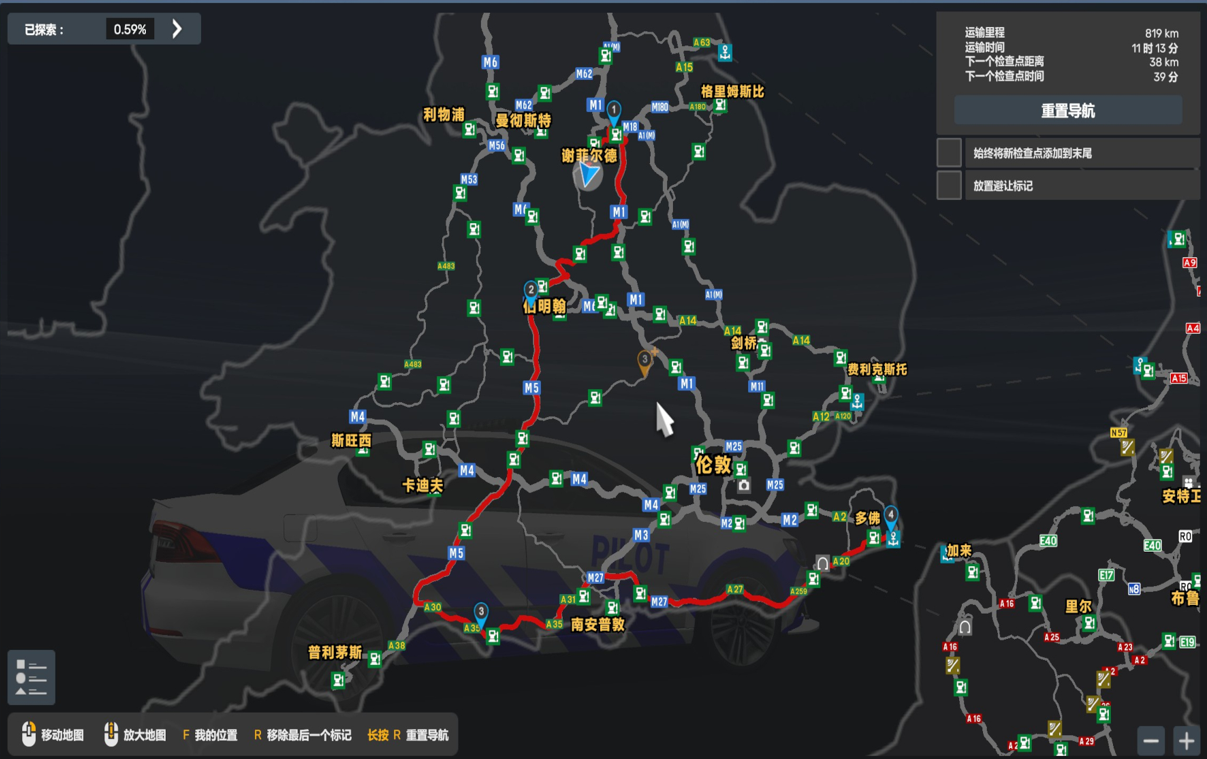
Task: Click the 利物浦 city label
Action: 444,115
